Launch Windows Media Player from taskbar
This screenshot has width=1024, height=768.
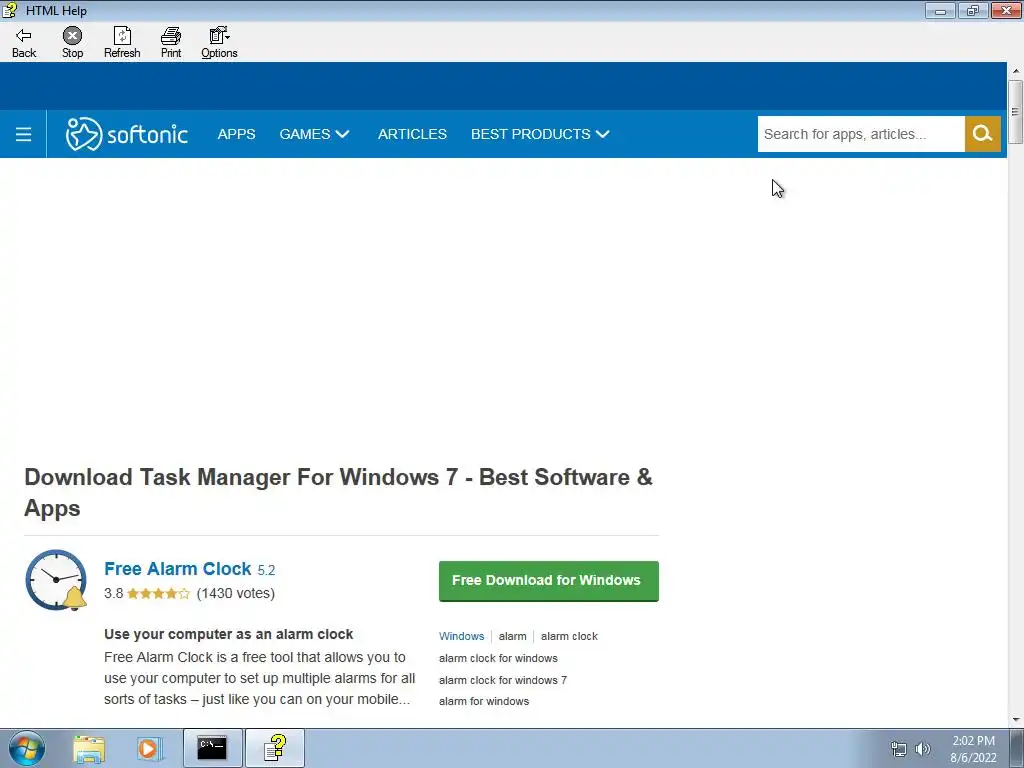coord(148,748)
